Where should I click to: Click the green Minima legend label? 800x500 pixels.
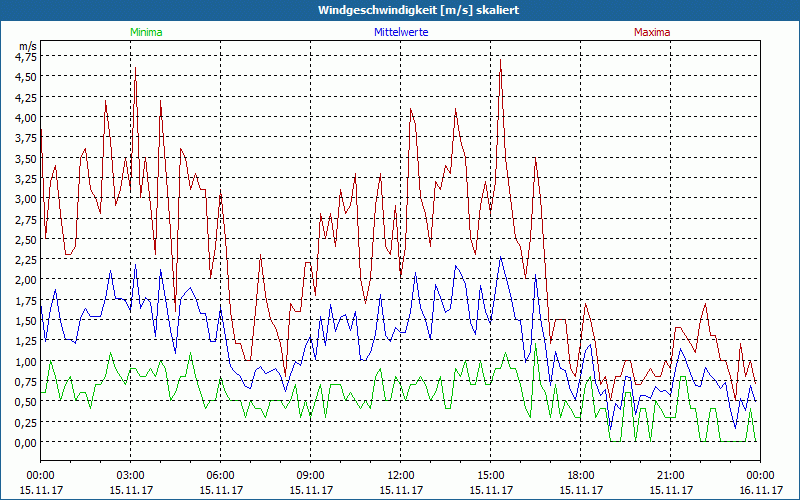tap(145, 32)
